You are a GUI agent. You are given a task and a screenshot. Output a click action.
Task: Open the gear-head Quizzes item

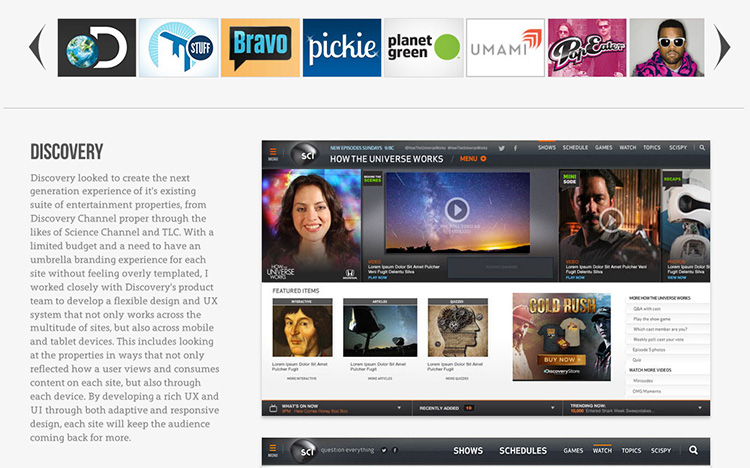458,327
